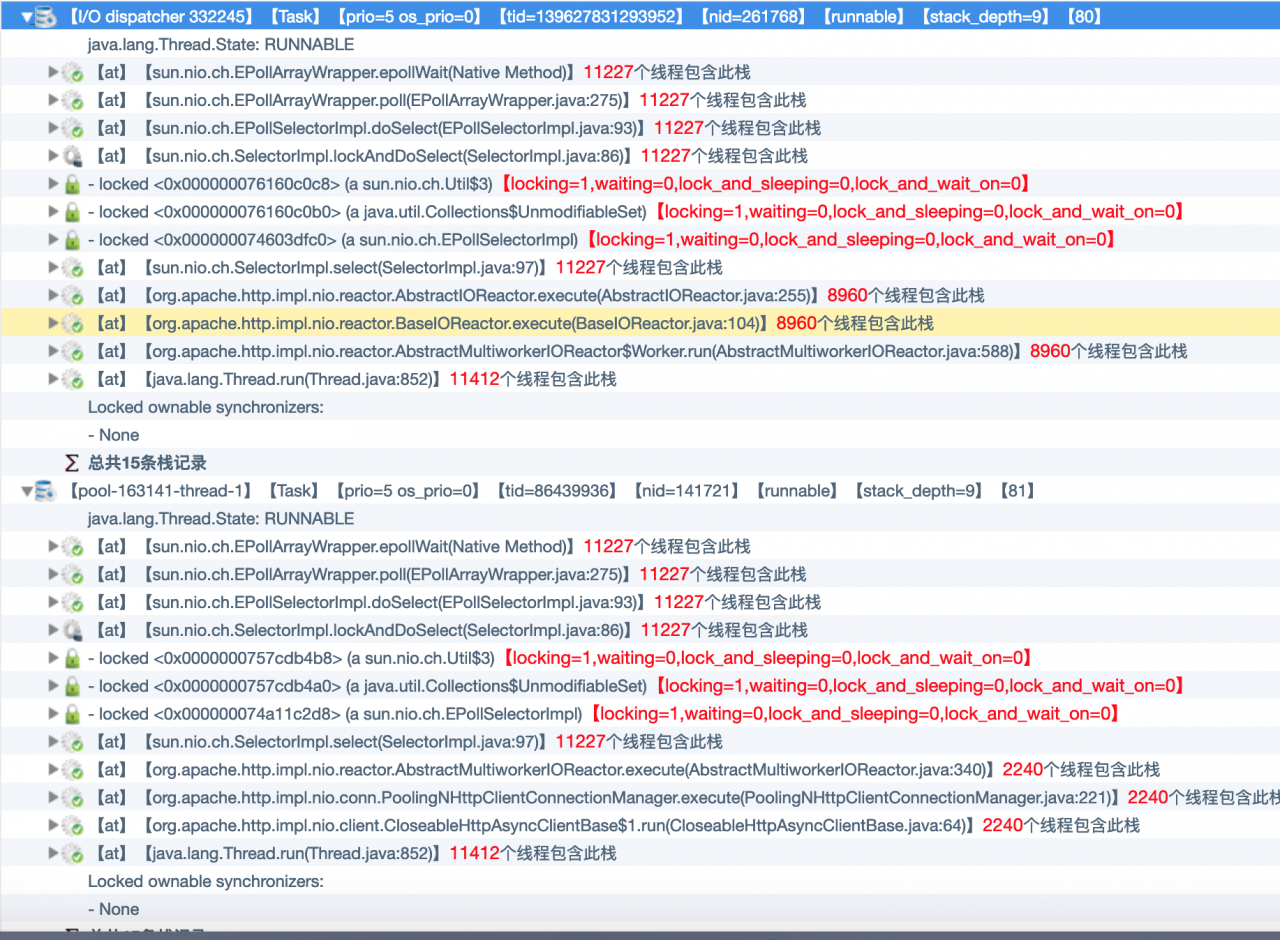Viewport: 1280px width, 940px height.
Task: Click frame icon on CloseableHttpAsyncClientBase$1.run row
Action: [72, 826]
